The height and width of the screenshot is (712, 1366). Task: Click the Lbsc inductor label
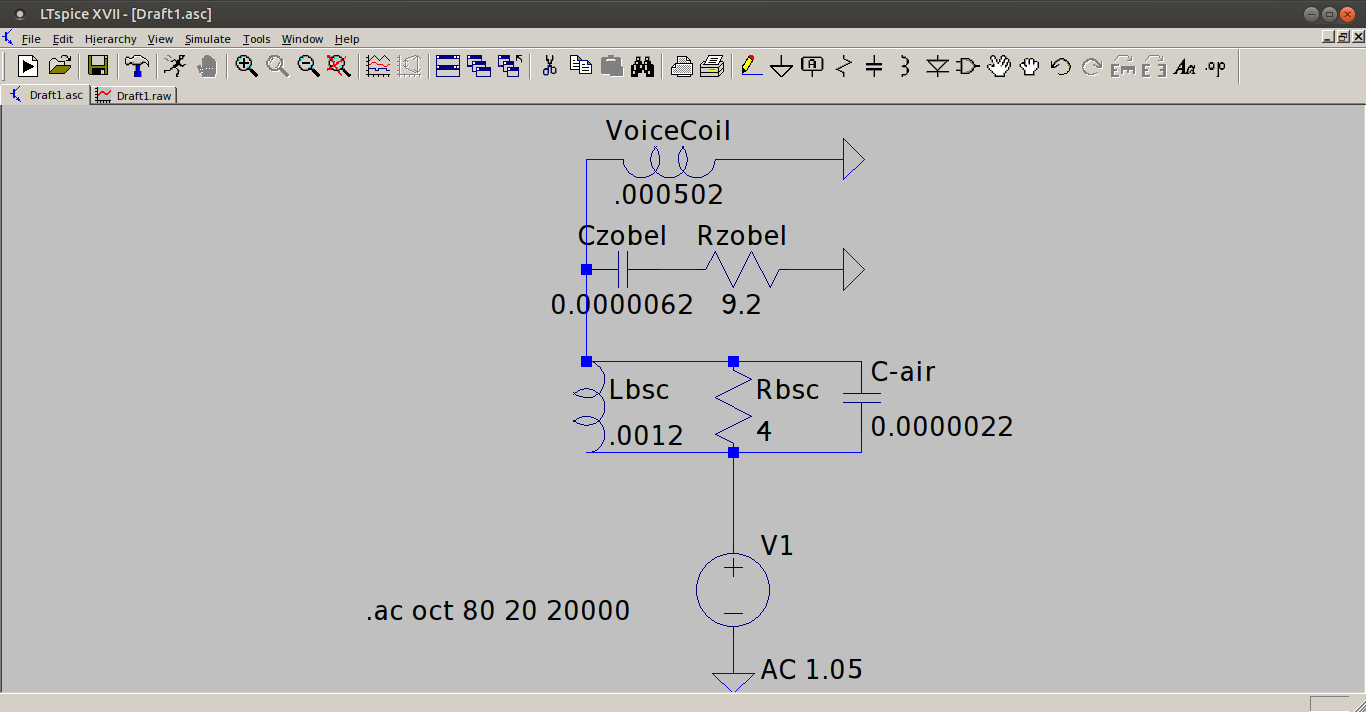click(639, 390)
